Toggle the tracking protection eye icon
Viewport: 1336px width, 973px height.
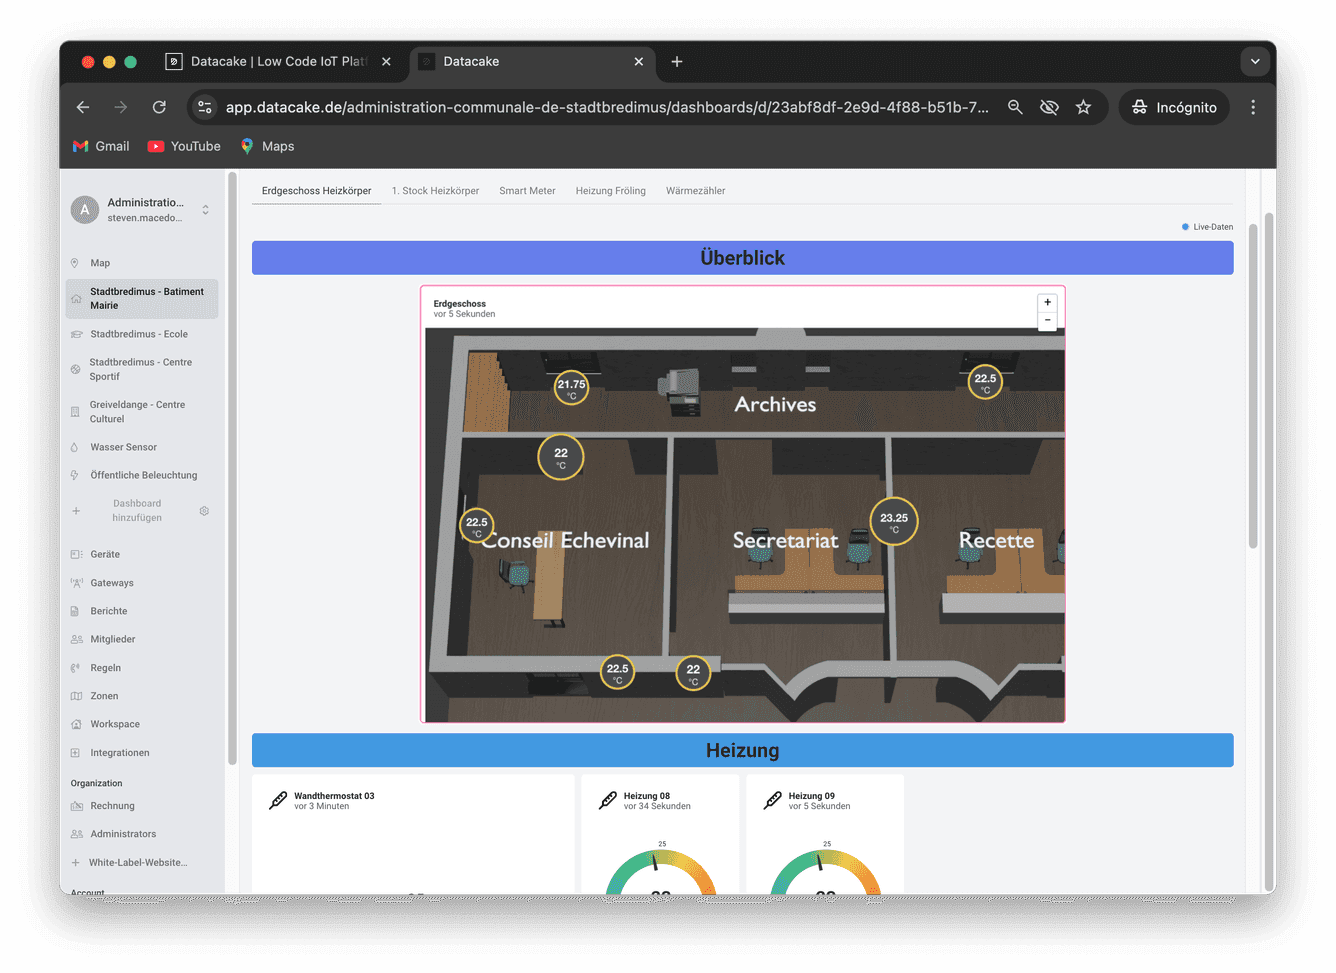(1049, 107)
